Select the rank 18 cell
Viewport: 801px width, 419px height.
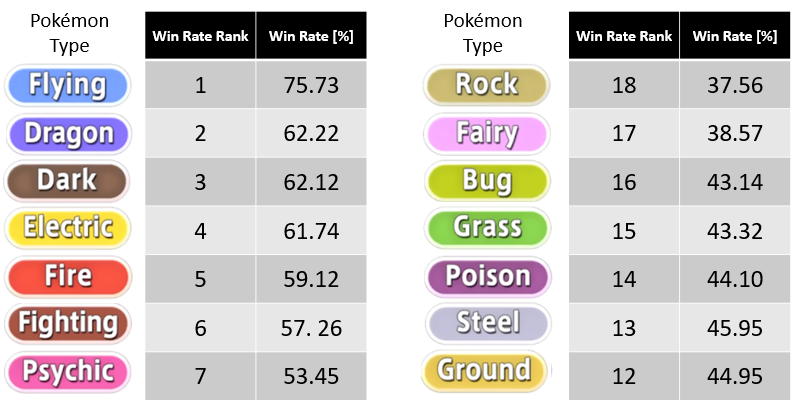tap(623, 85)
